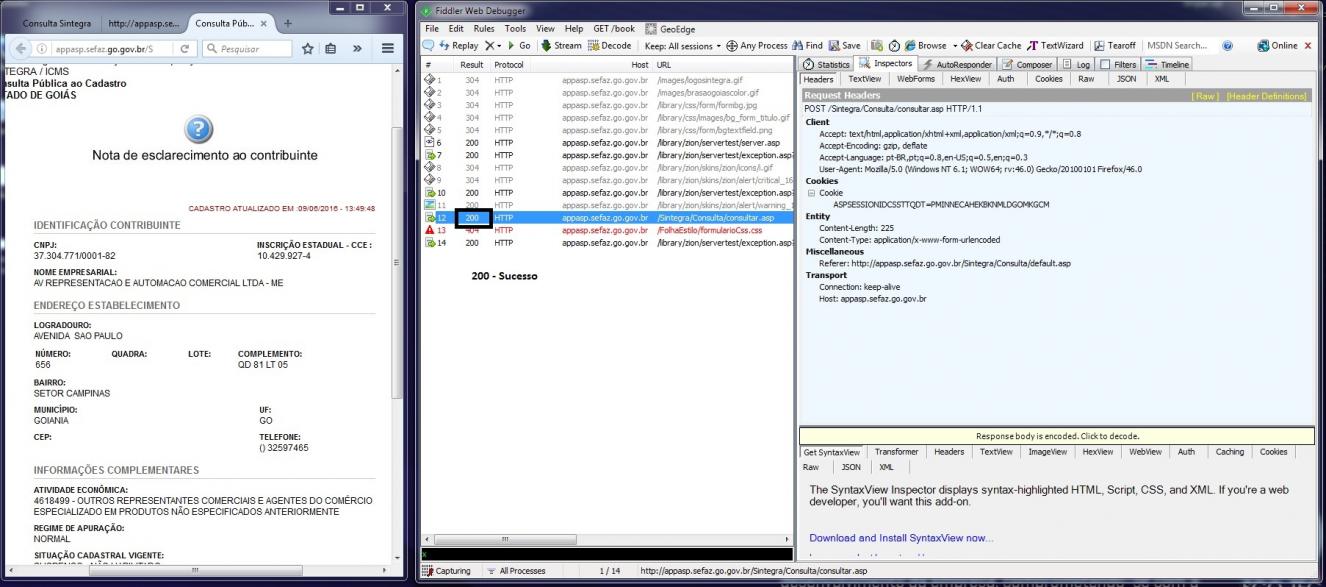Toggle Stream mode in Fiddler
This screenshot has height=587, width=1326.
click(x=561, y=45)
